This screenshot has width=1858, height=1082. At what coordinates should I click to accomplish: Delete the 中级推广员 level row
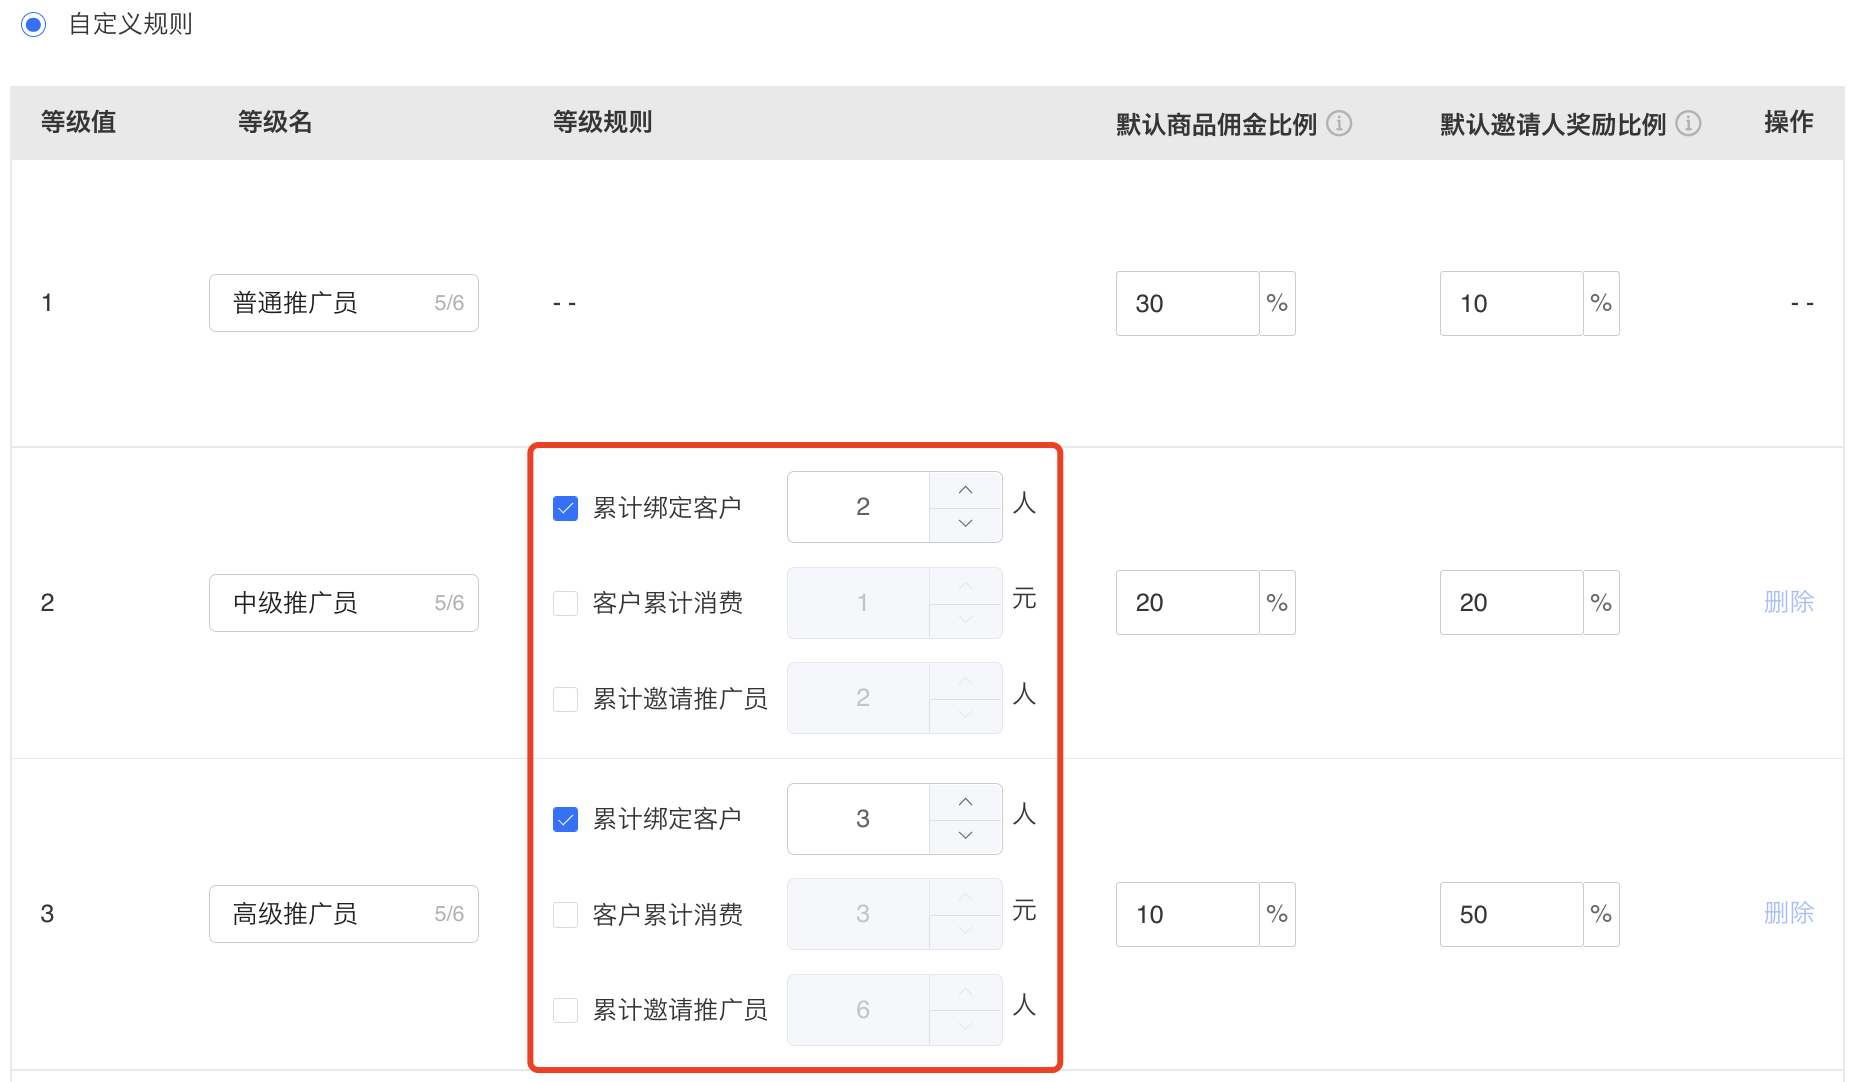(x=1788, y=602)
